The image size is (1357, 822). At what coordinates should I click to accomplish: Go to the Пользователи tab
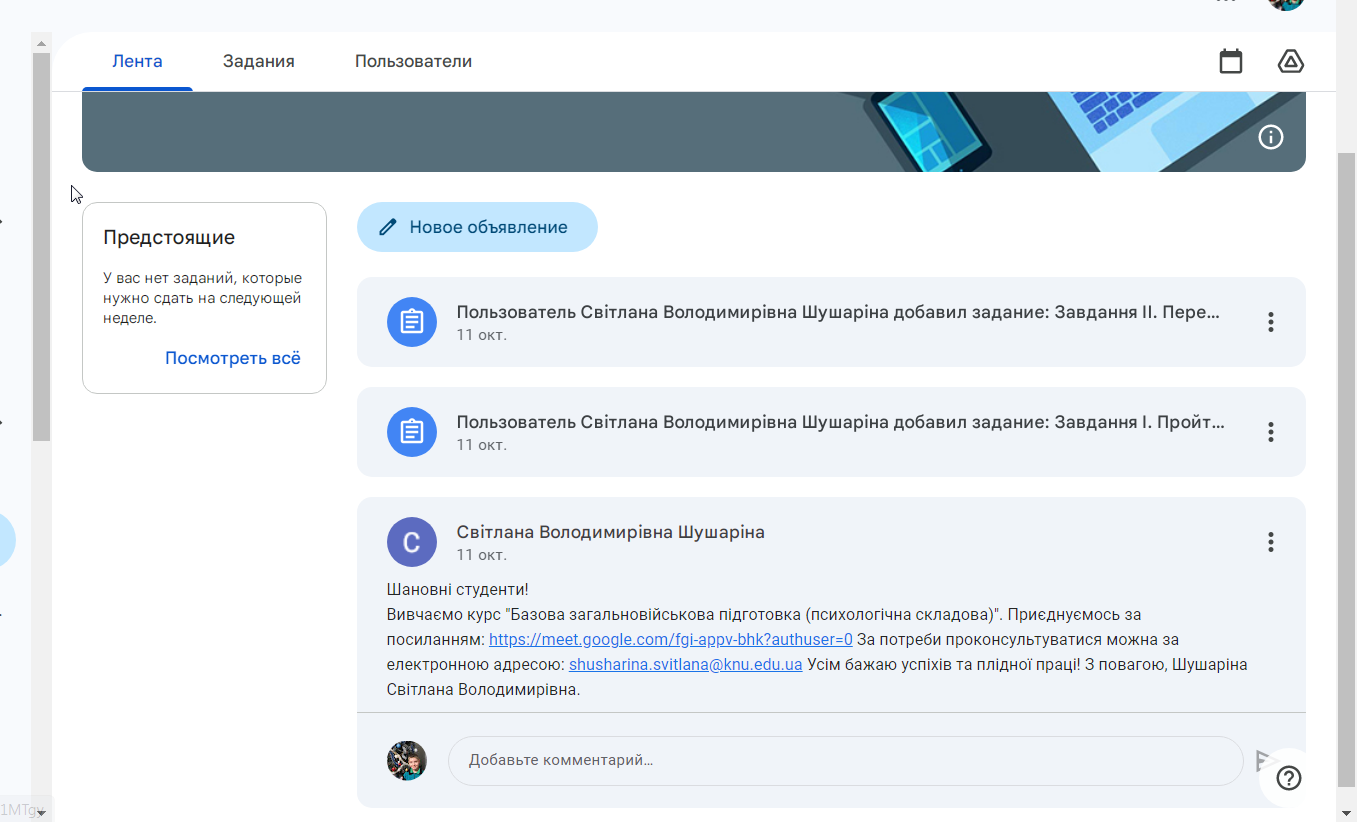tap(413, 61)
